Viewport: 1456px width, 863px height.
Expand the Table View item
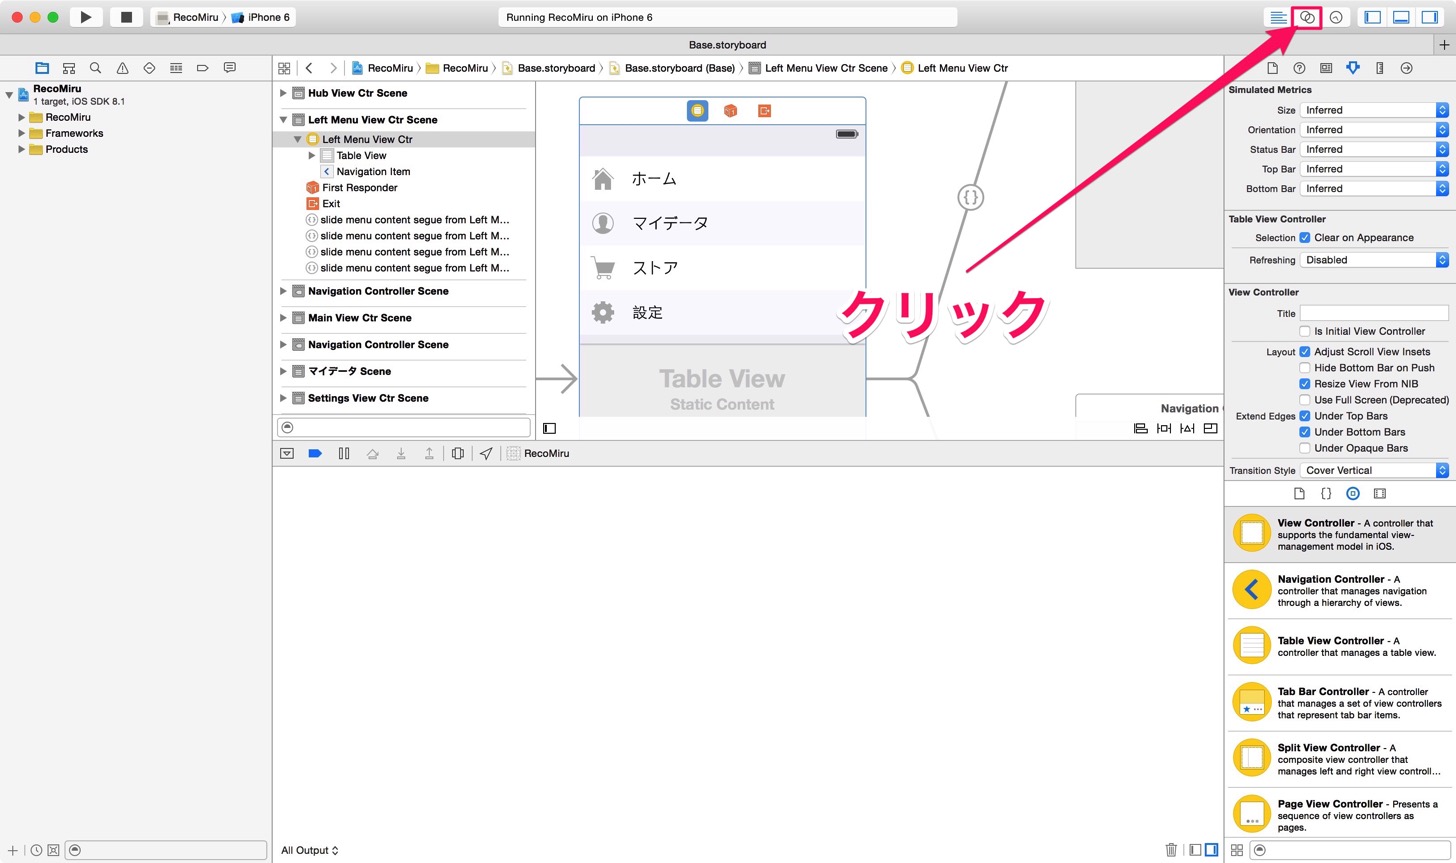tap(312, 155)
